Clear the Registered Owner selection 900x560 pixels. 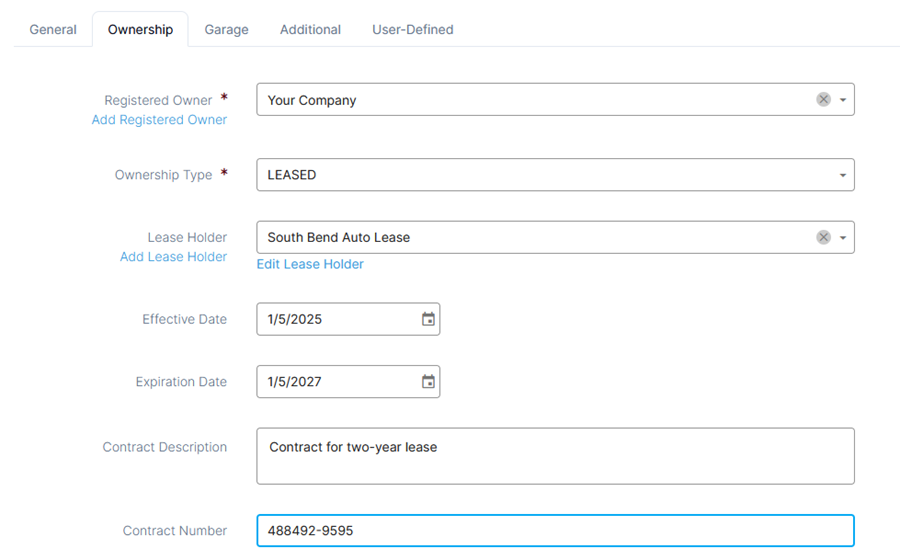[x=823, y=99]
